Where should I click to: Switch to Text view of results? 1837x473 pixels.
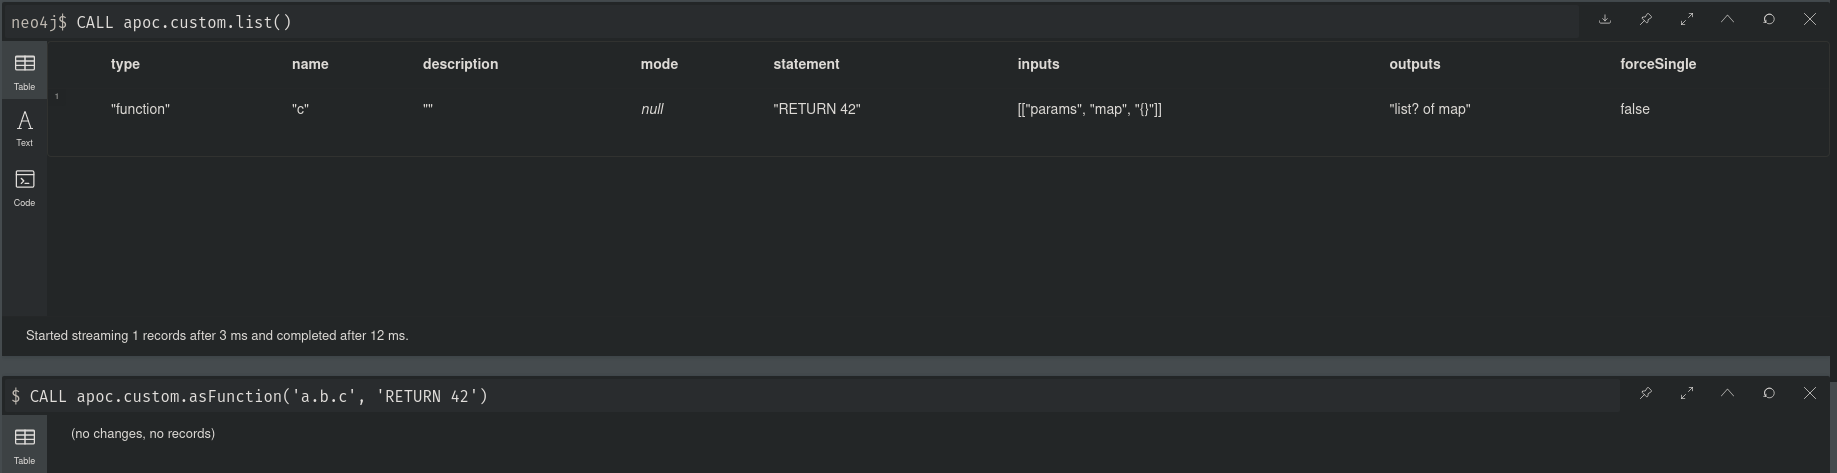tap(25, 128)
